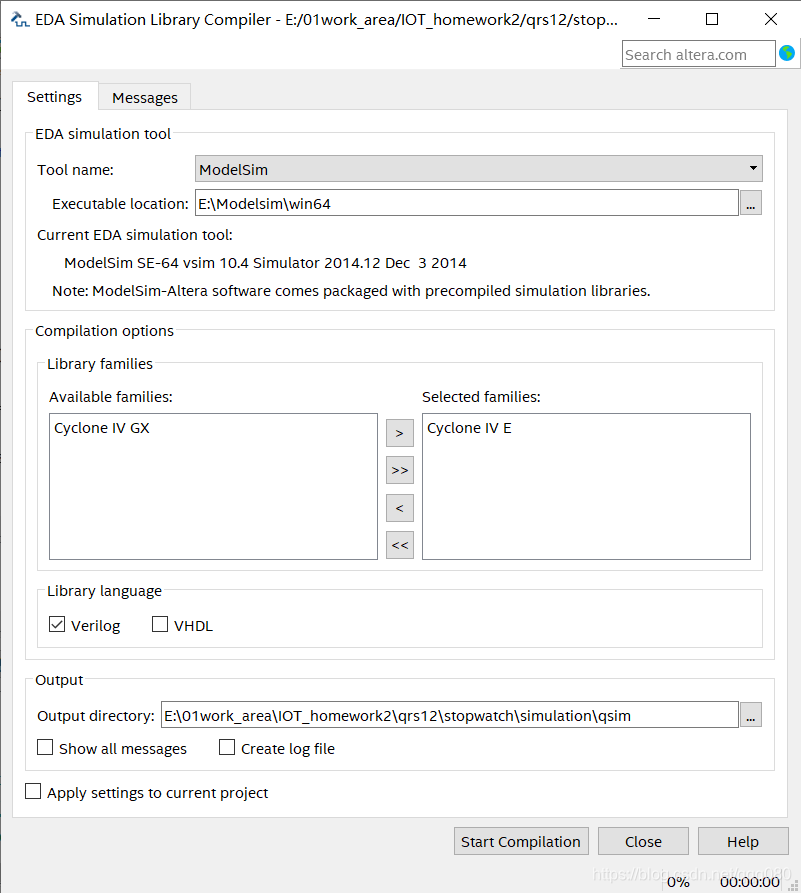801x893 pixels.
Task: Enable Show all messages
Action: pos(45,747)
